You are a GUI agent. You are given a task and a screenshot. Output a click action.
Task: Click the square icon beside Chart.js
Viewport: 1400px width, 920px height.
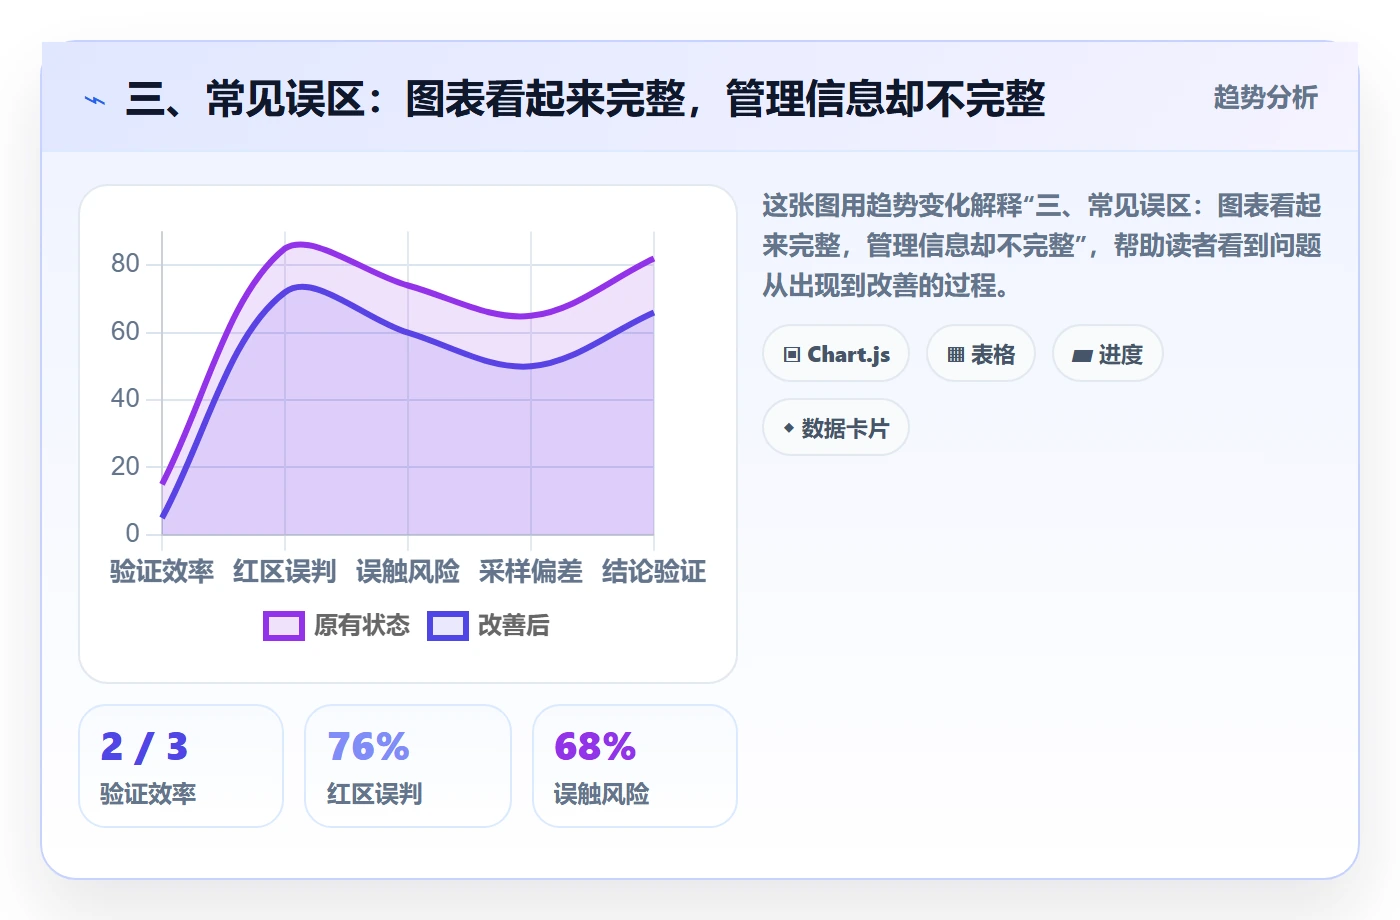792,355
